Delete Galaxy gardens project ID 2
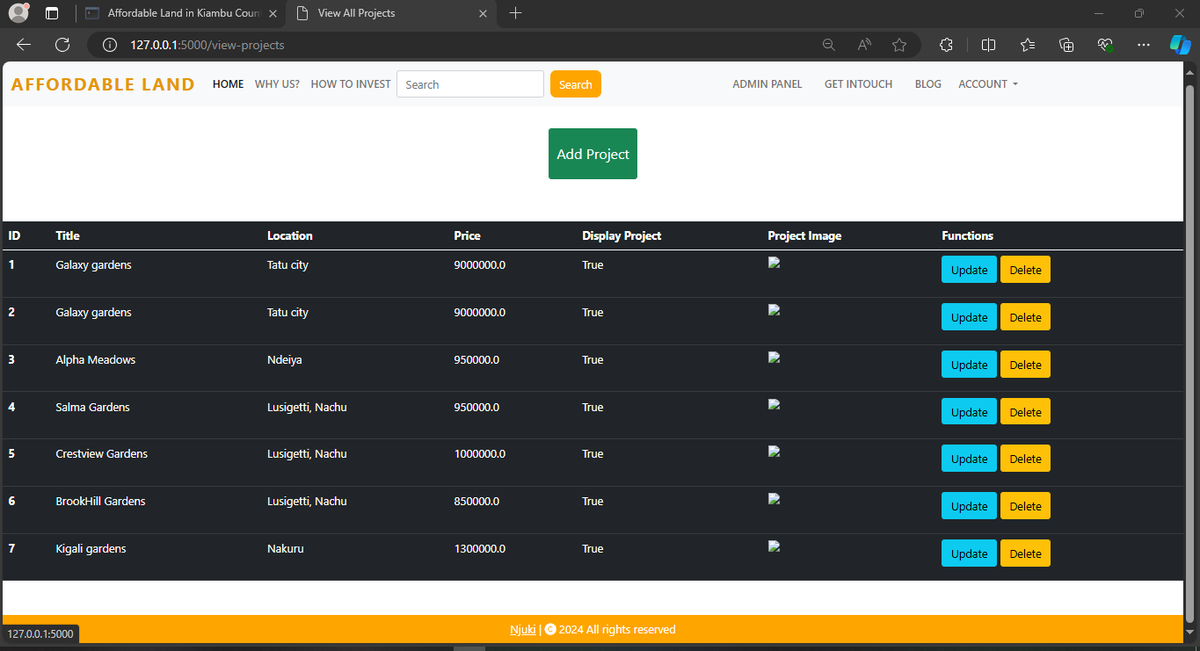1200x651 pixels. pos(1025,317)
